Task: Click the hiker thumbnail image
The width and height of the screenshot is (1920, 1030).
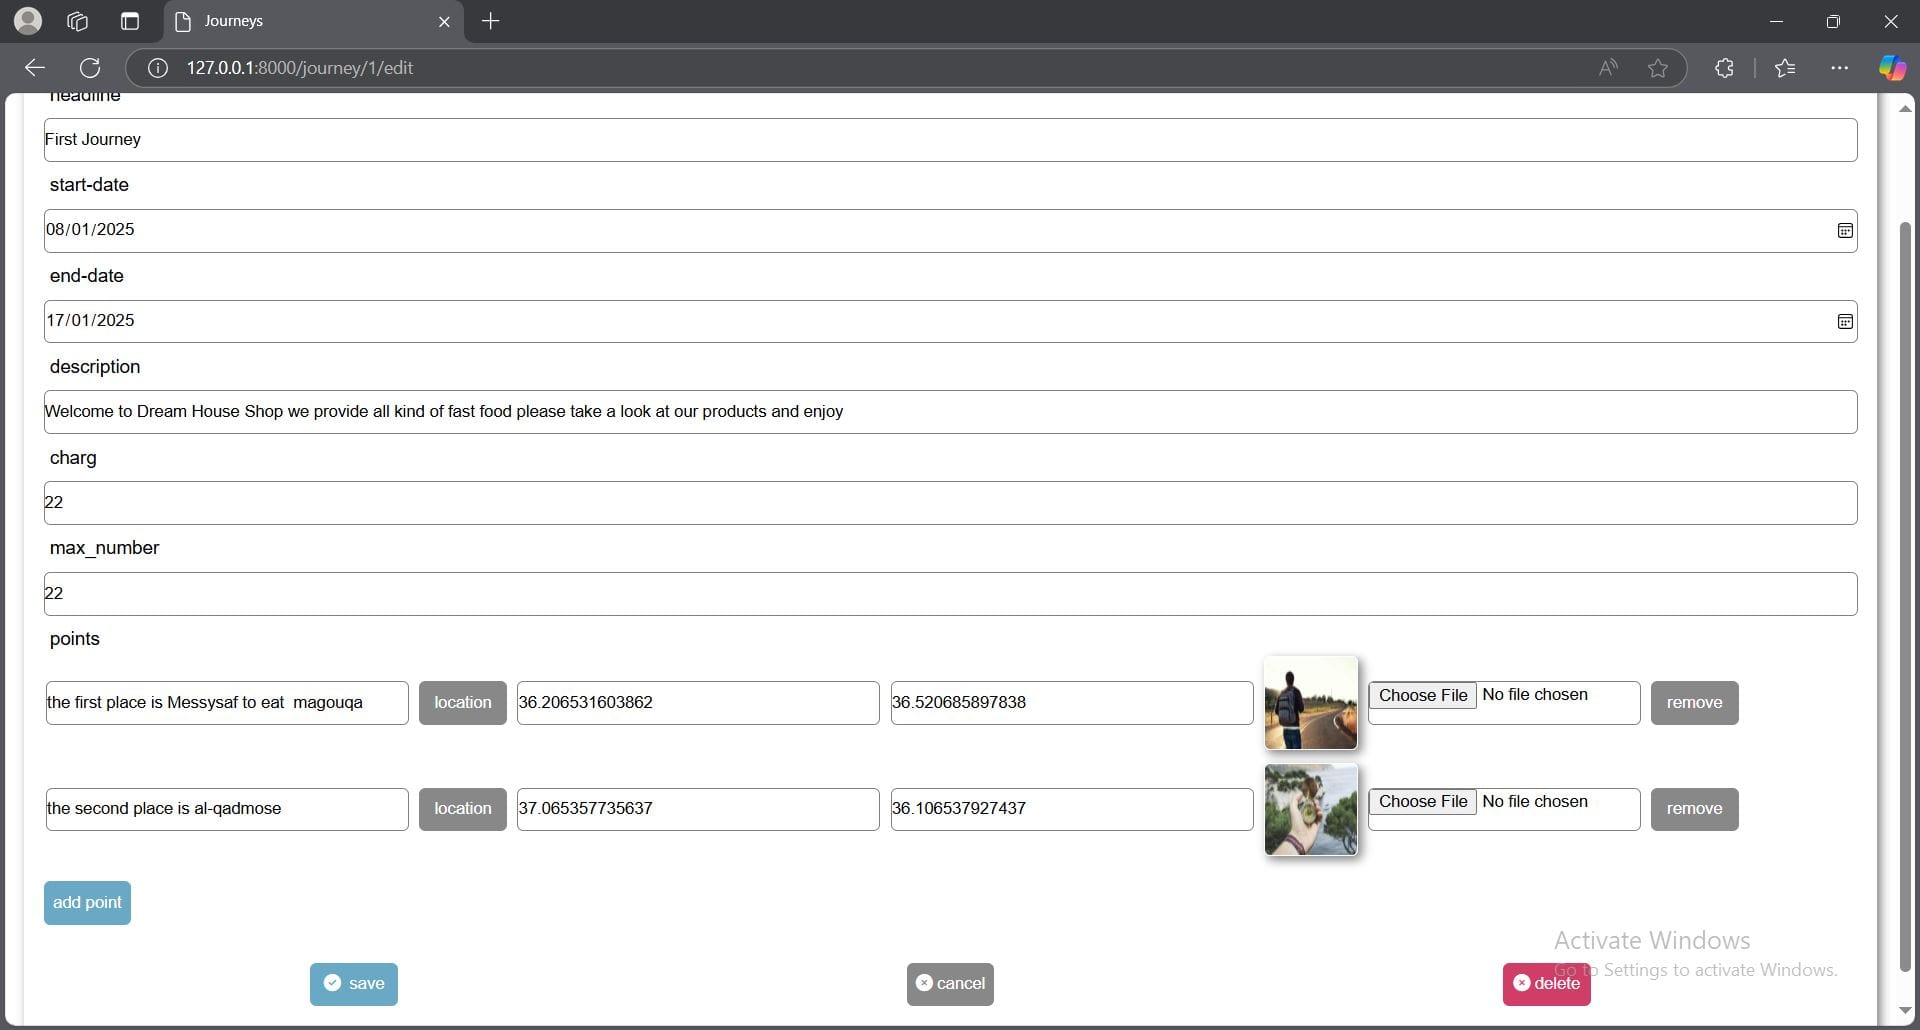Action: point(1310,703)
